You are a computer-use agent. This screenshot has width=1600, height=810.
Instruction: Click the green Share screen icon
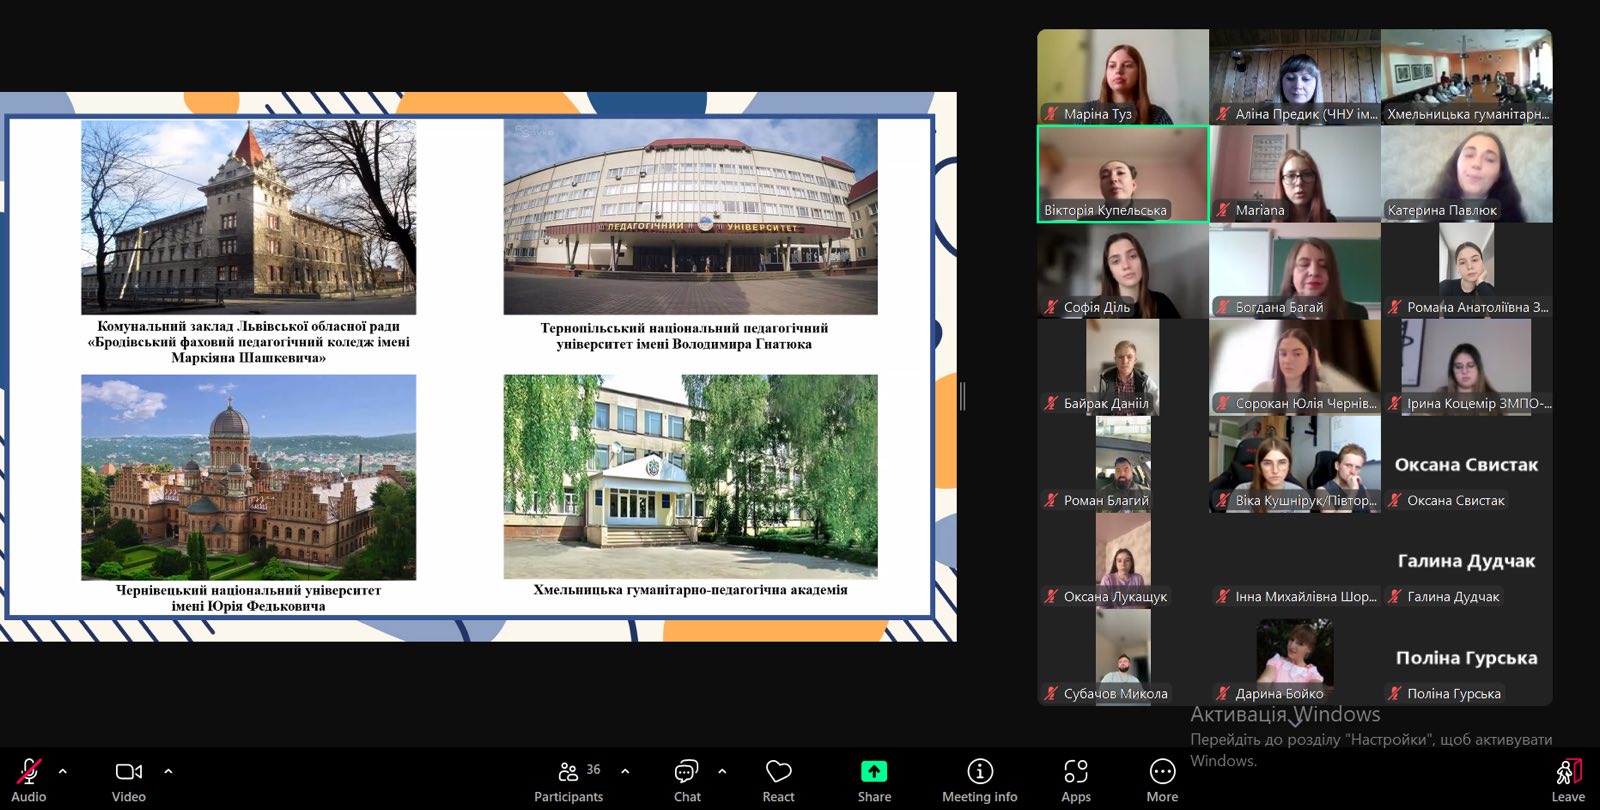point(874,771)
